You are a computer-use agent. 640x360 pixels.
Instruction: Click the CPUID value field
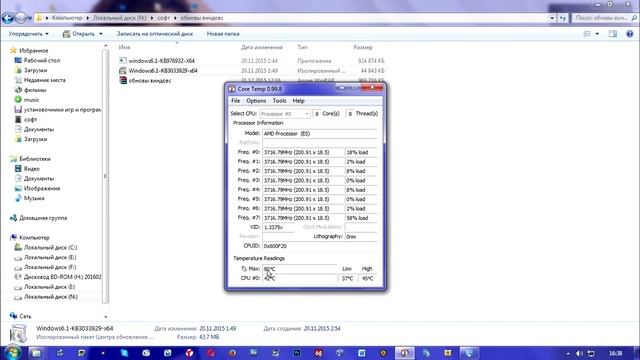pos(320,246)
